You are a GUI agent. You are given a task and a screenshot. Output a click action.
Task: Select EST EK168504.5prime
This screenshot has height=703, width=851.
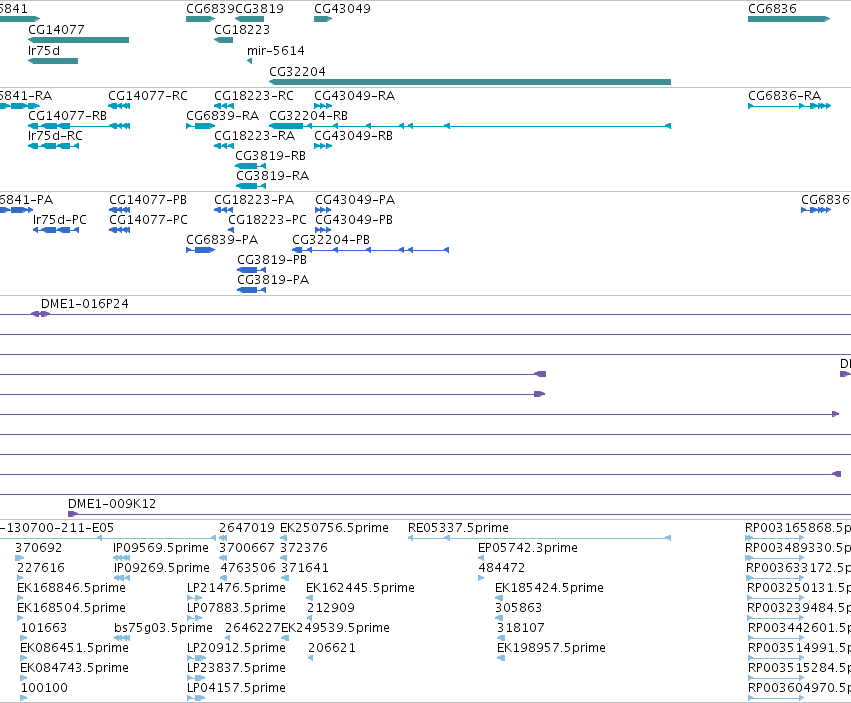coord(71,608)
